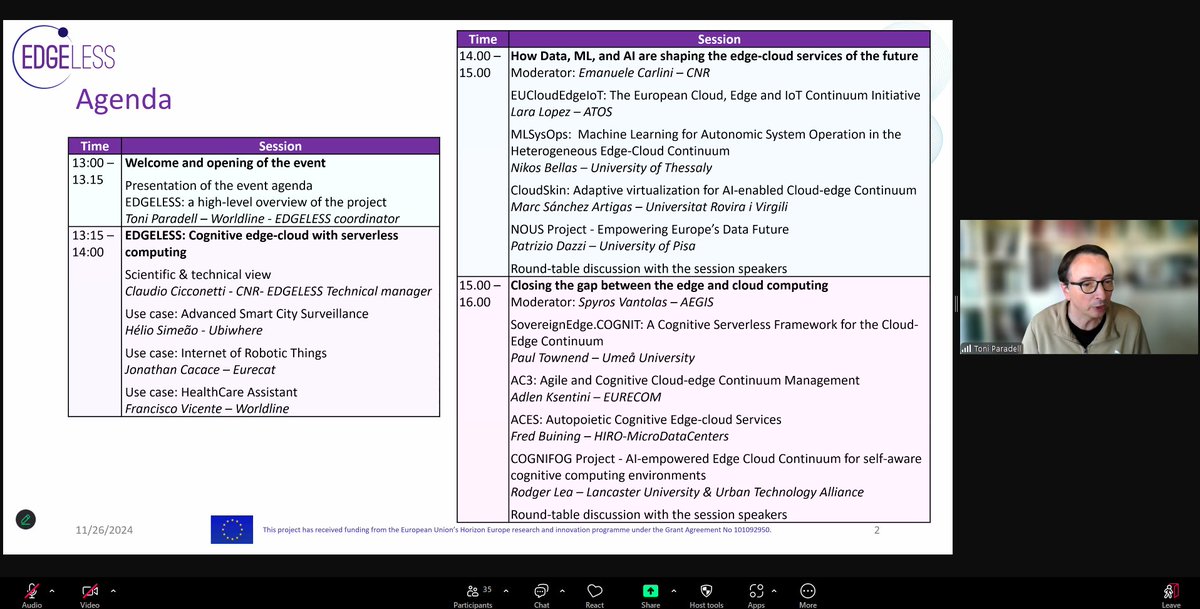Select Toni Paradell's video thumbnail
This screenshot has height=609, width=1200.
pos(1078,287)
